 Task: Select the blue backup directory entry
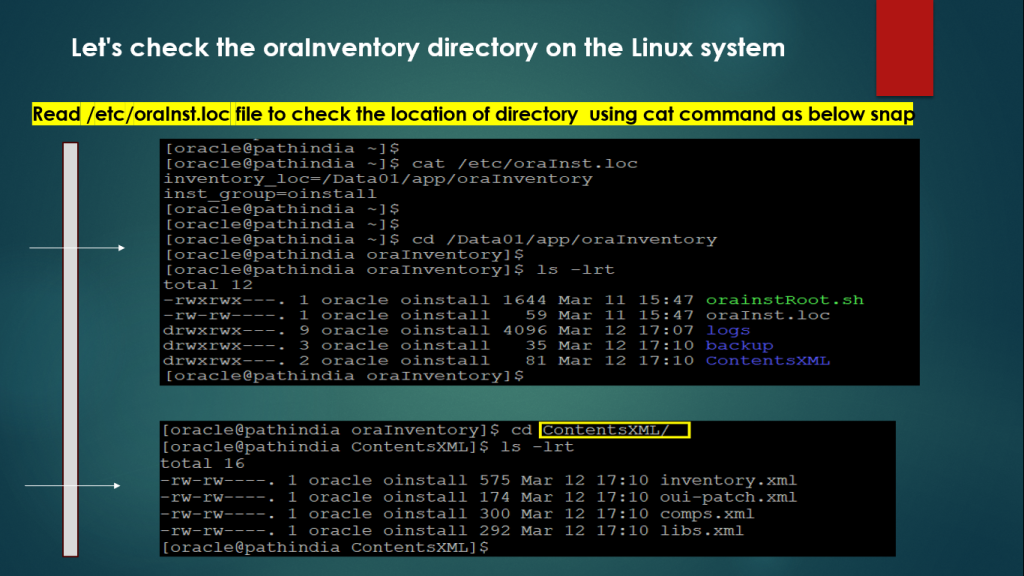(x=739, y=345)
